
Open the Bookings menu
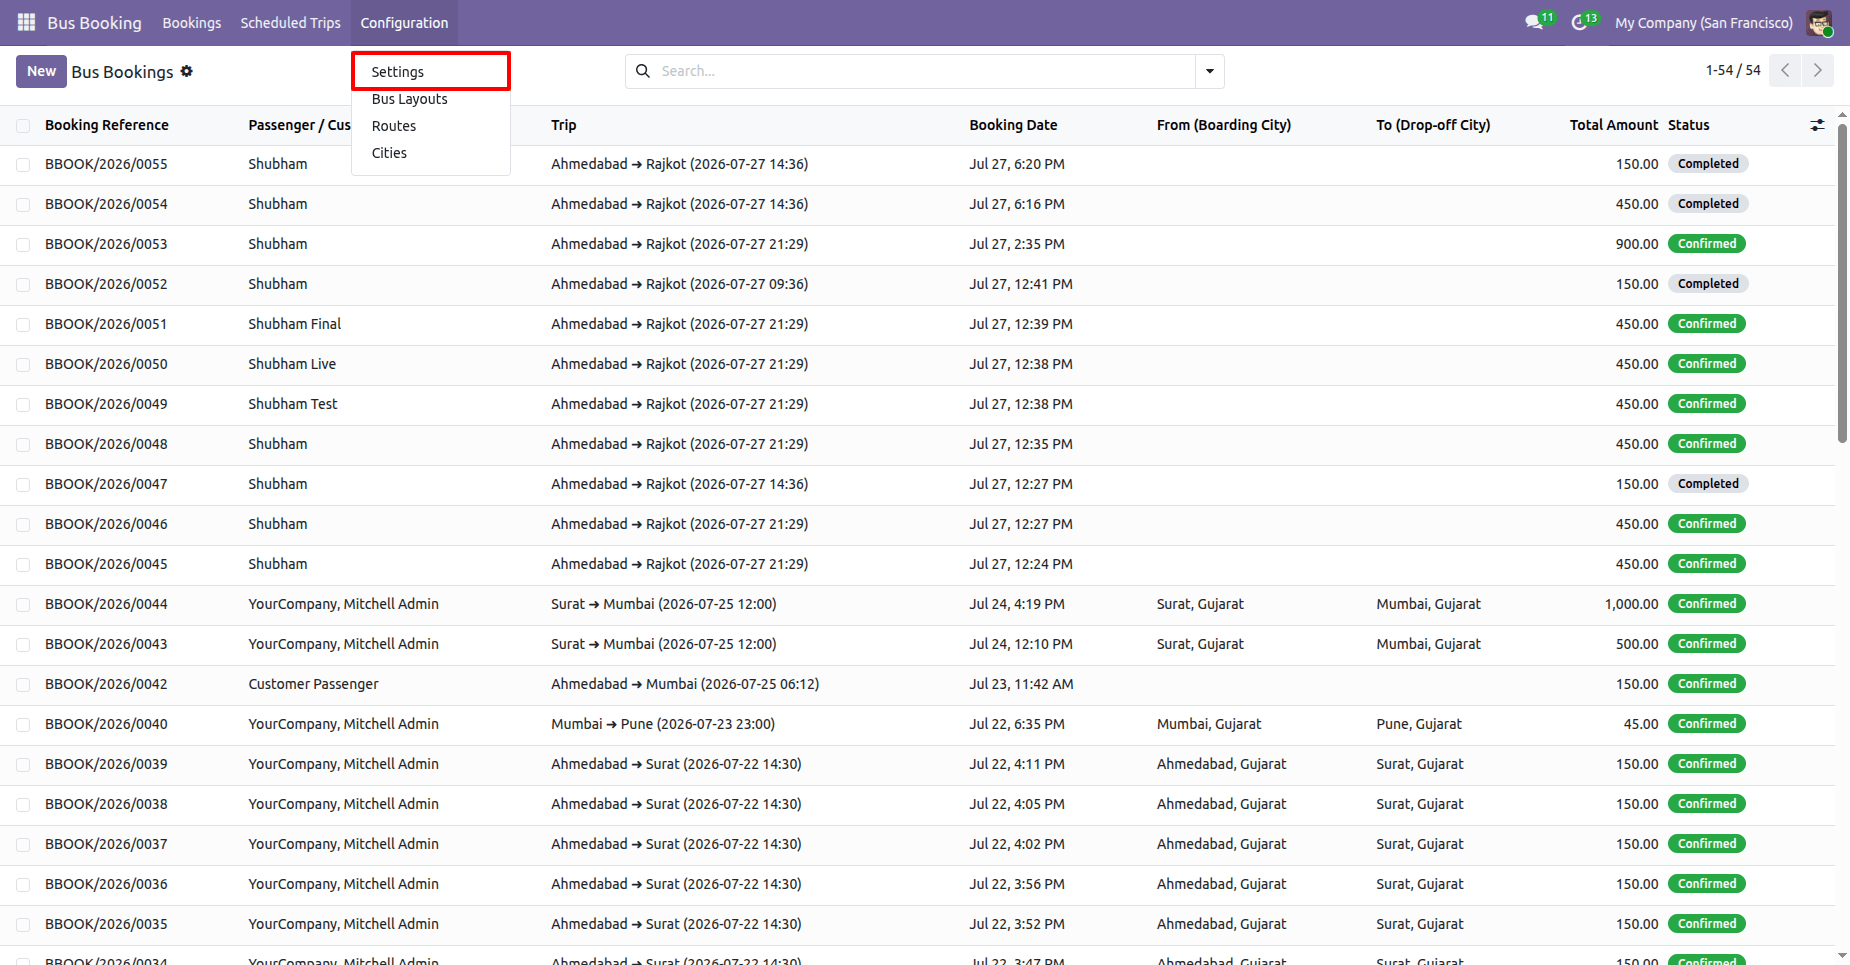pyautogui.click(x=192, y=22)
